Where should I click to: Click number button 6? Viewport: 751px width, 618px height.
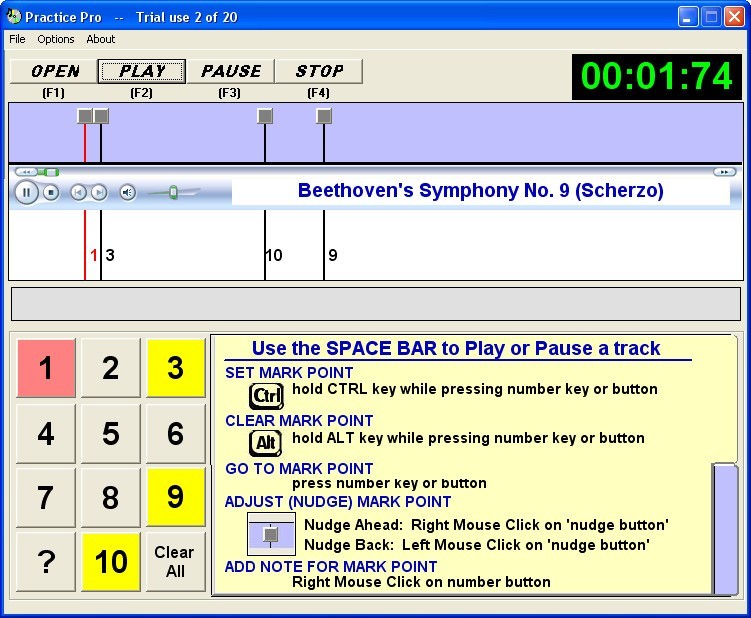[176, 433]
